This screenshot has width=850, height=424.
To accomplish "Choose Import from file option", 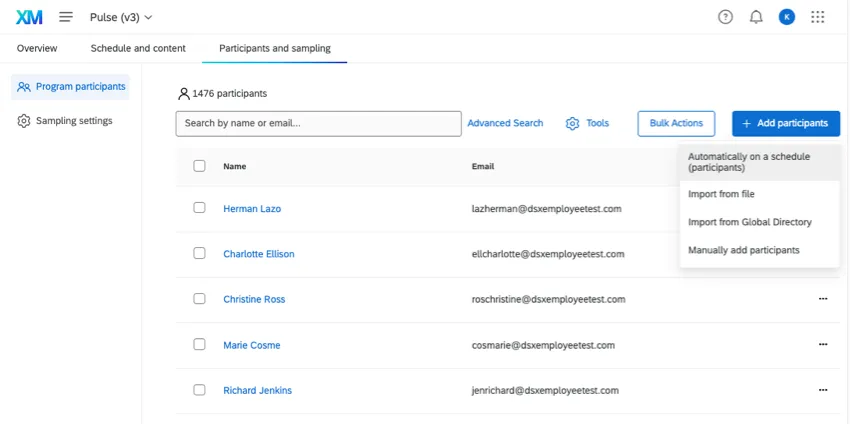I will pyautogui.click(x=721, y=194).
